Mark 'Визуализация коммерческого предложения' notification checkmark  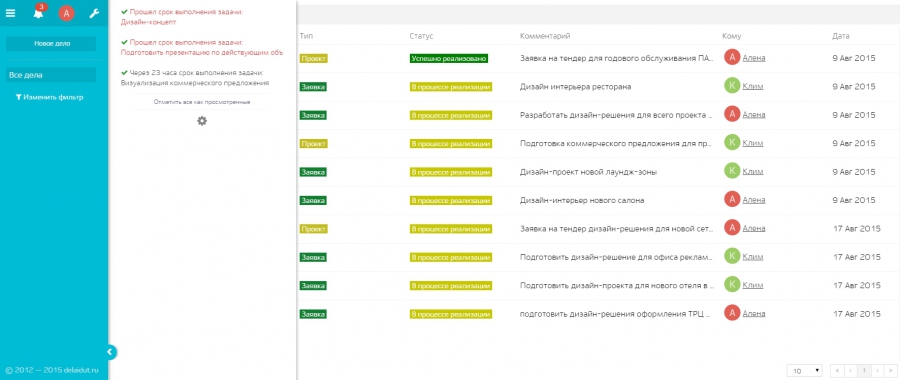(x=124, y=72)
